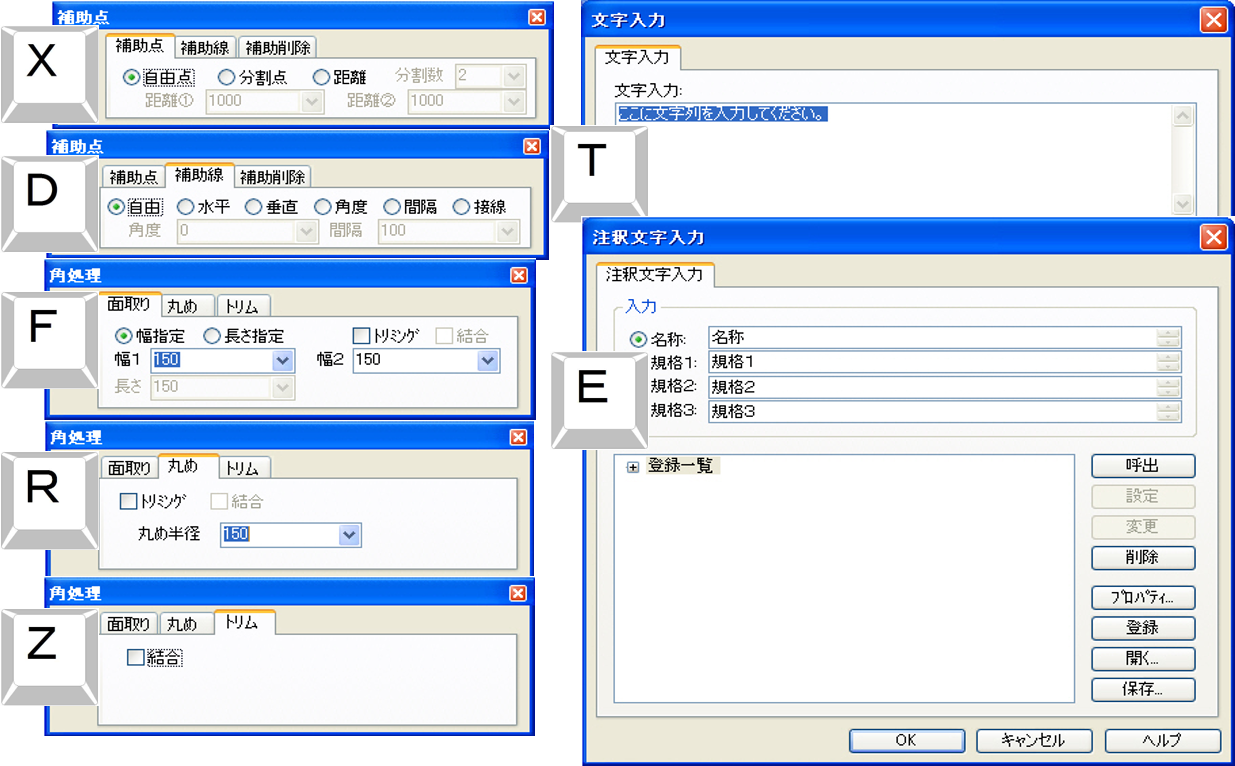This screenshot has width=1235, height=766.
Task: Click the X keyboard key icon
Action: pyautogui.click(x=42, y=63)
